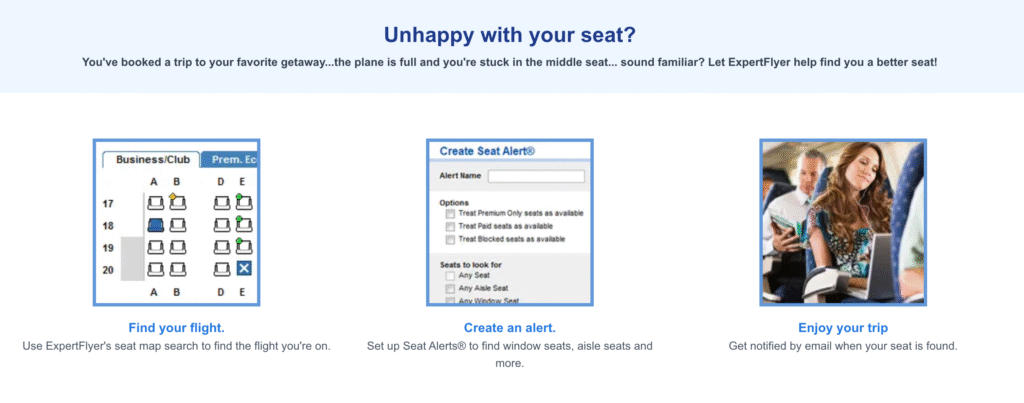Check Treat Premium Only seats as available
Image resolution: width=1024 pixels, height=403 pixels.
tap(450, 214)
